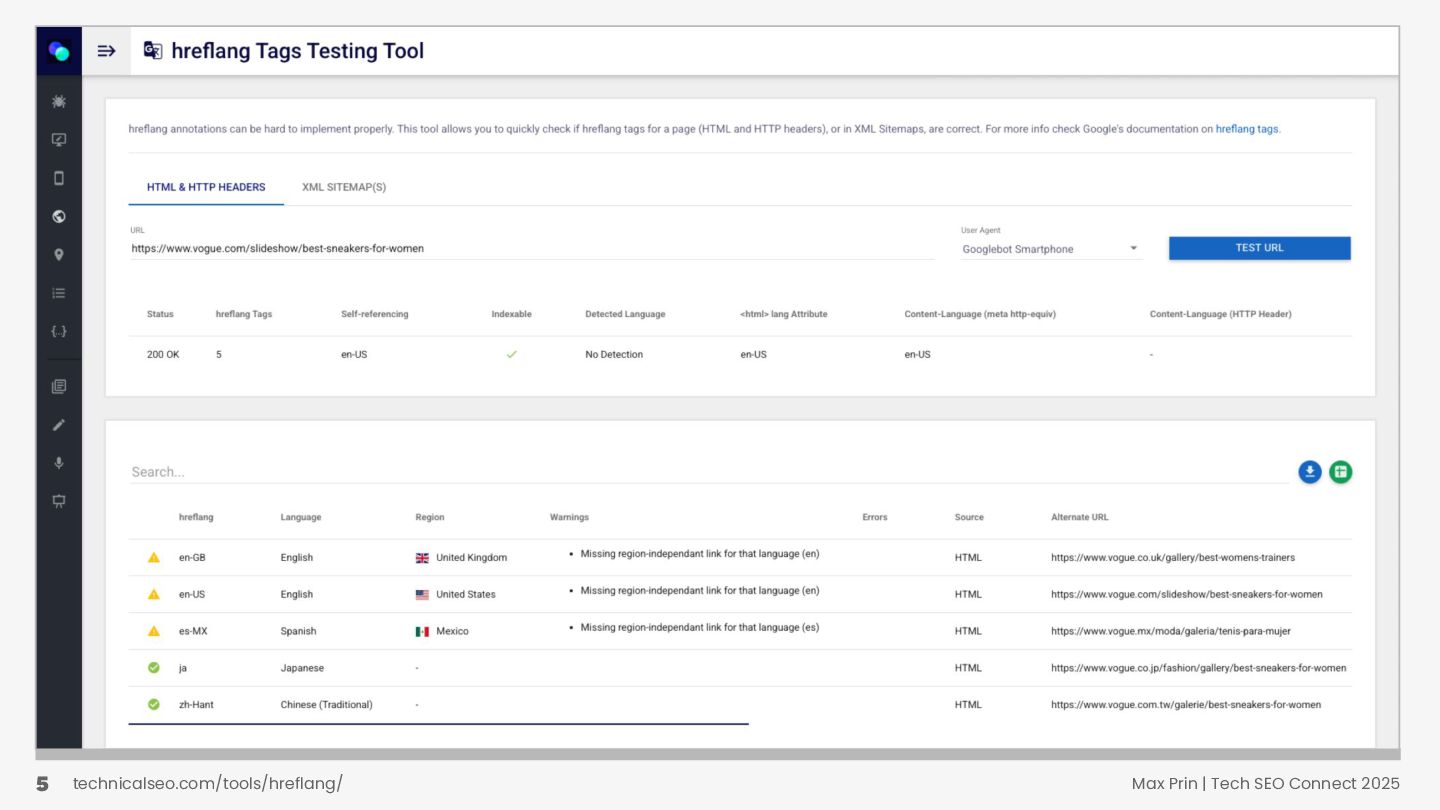Select the globe icon in the sidebar
Viewport: 1440px width, 810px height.
(x=59, y=216)
